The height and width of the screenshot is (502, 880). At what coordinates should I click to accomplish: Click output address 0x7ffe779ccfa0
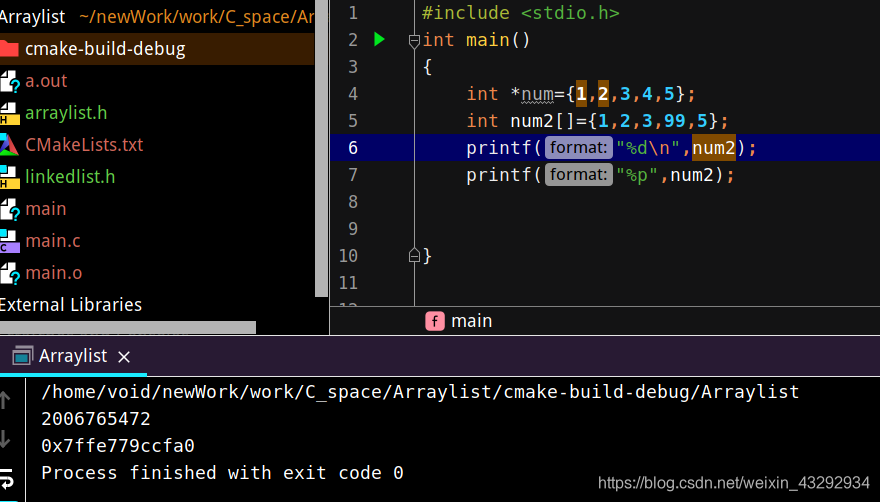(x=118, y=446)
